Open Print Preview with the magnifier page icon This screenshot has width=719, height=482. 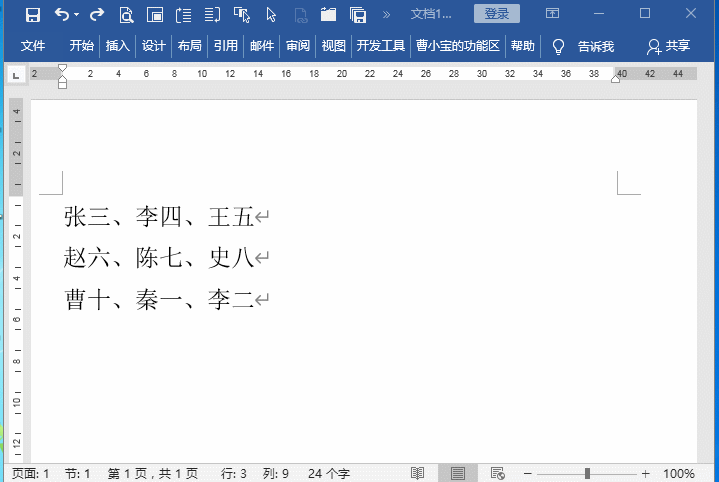coord(126,15)
